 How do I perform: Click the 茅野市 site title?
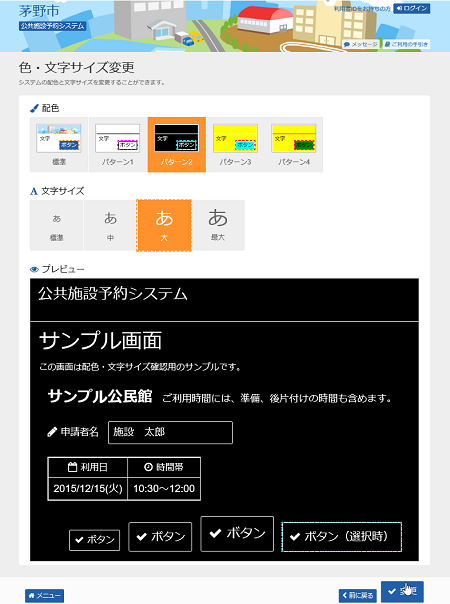pyautogui.click(x=39, y=11)
